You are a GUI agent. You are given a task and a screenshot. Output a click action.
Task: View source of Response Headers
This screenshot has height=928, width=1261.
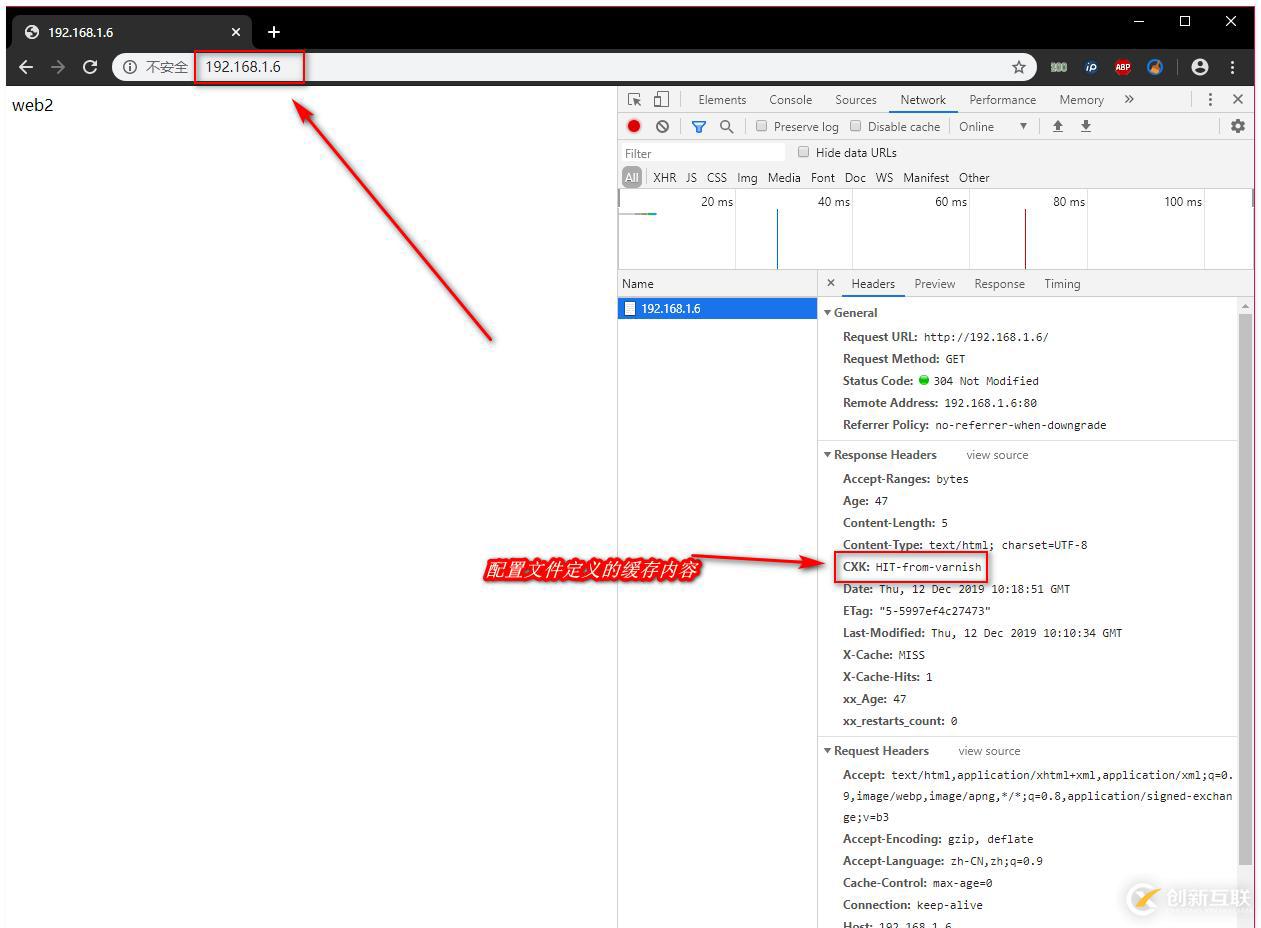tap(997, 454)
